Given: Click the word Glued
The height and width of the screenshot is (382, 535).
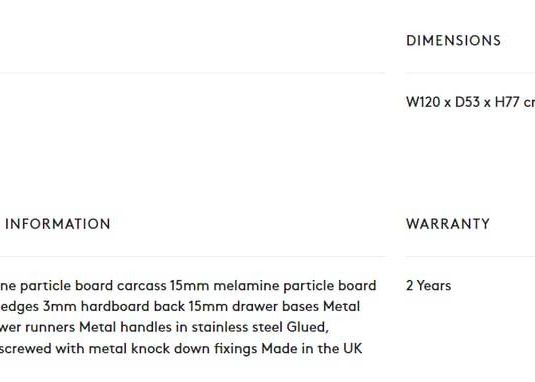Looking at the screenshot, I should tap(307, 327).
